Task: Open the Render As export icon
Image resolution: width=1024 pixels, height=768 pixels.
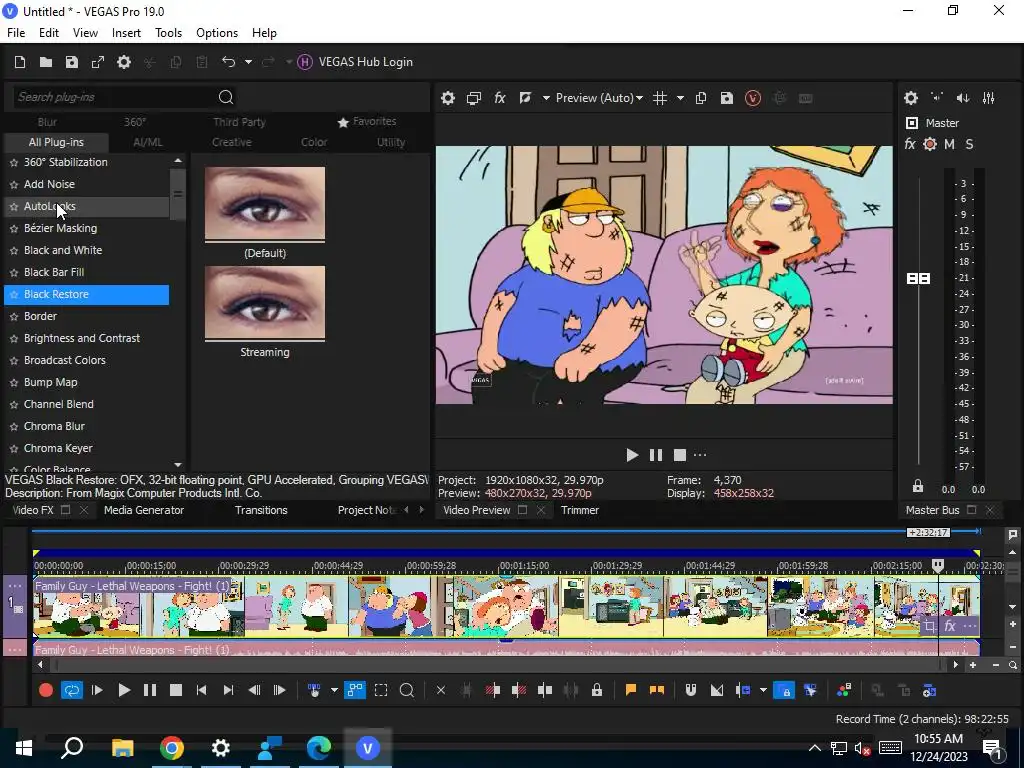Action: point(98,62)
